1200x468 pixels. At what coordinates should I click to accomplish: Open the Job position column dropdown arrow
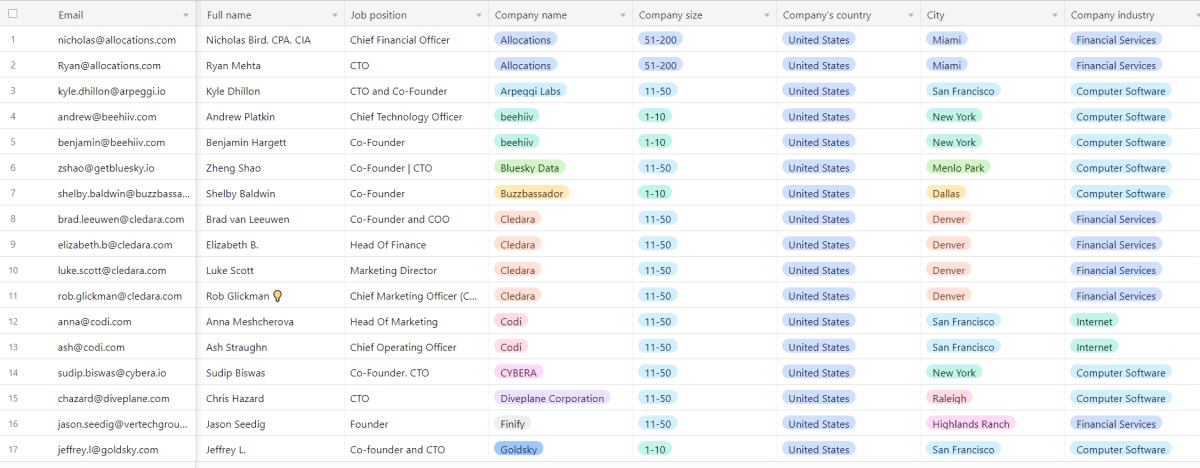click(477, 15)
